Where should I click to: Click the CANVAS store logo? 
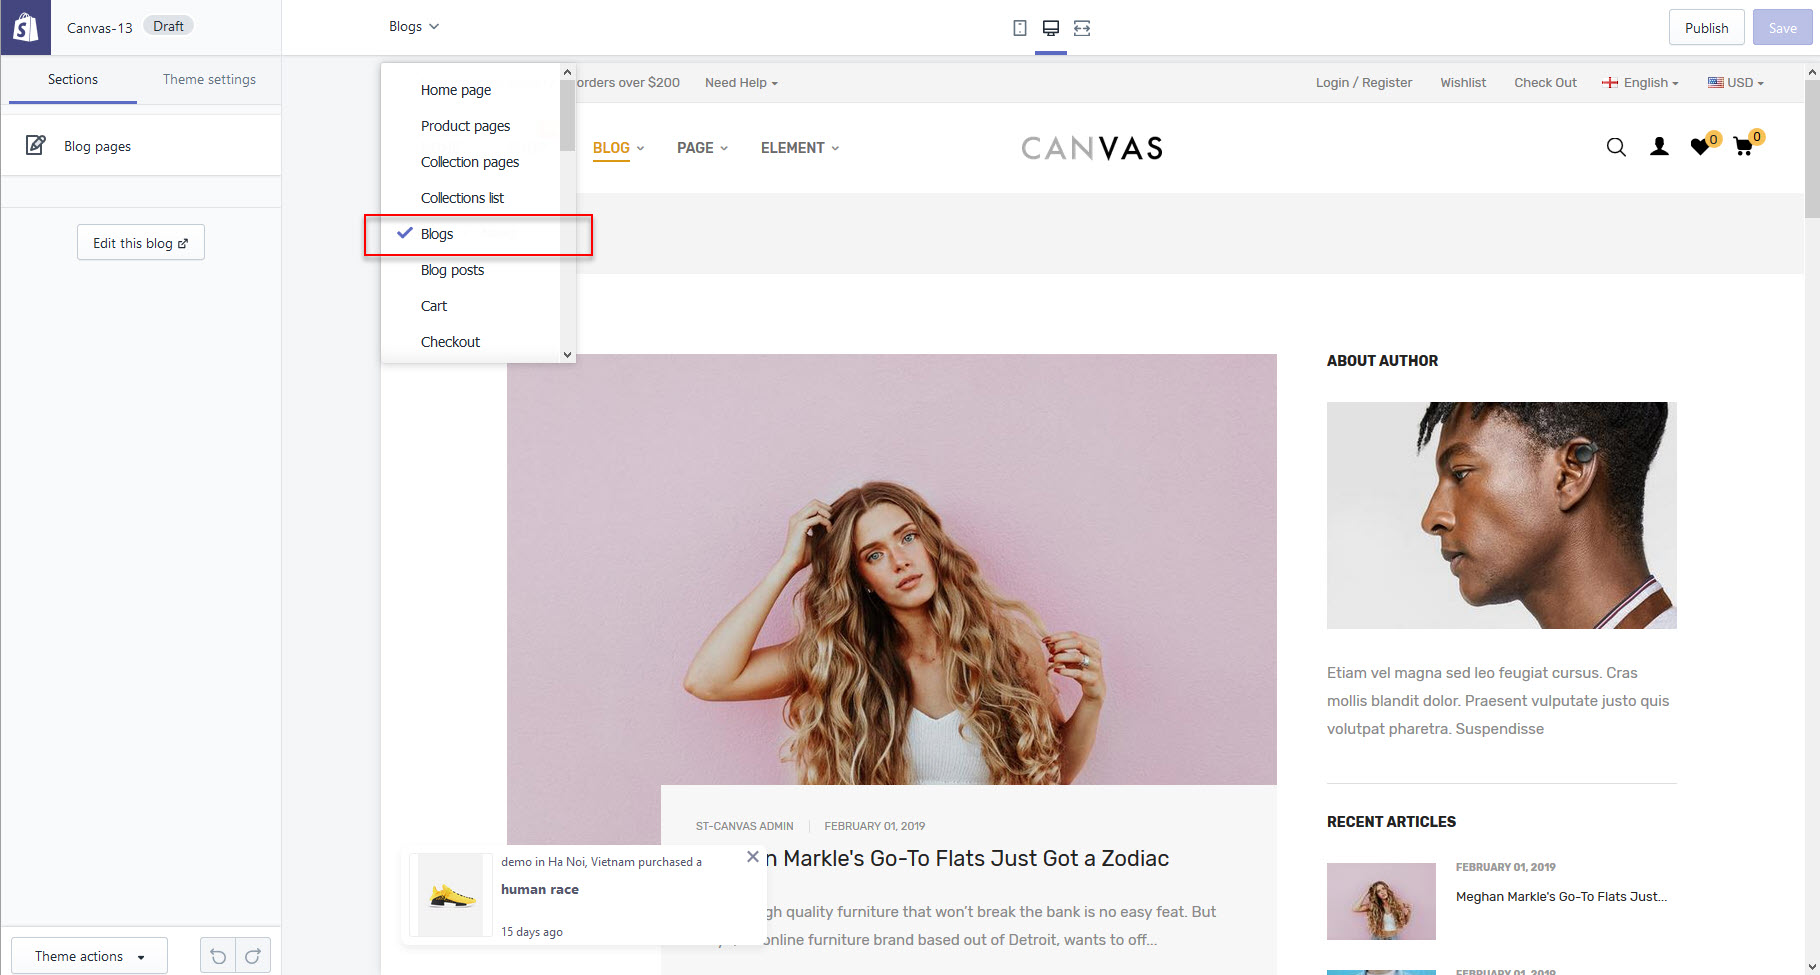(1092, 148)
